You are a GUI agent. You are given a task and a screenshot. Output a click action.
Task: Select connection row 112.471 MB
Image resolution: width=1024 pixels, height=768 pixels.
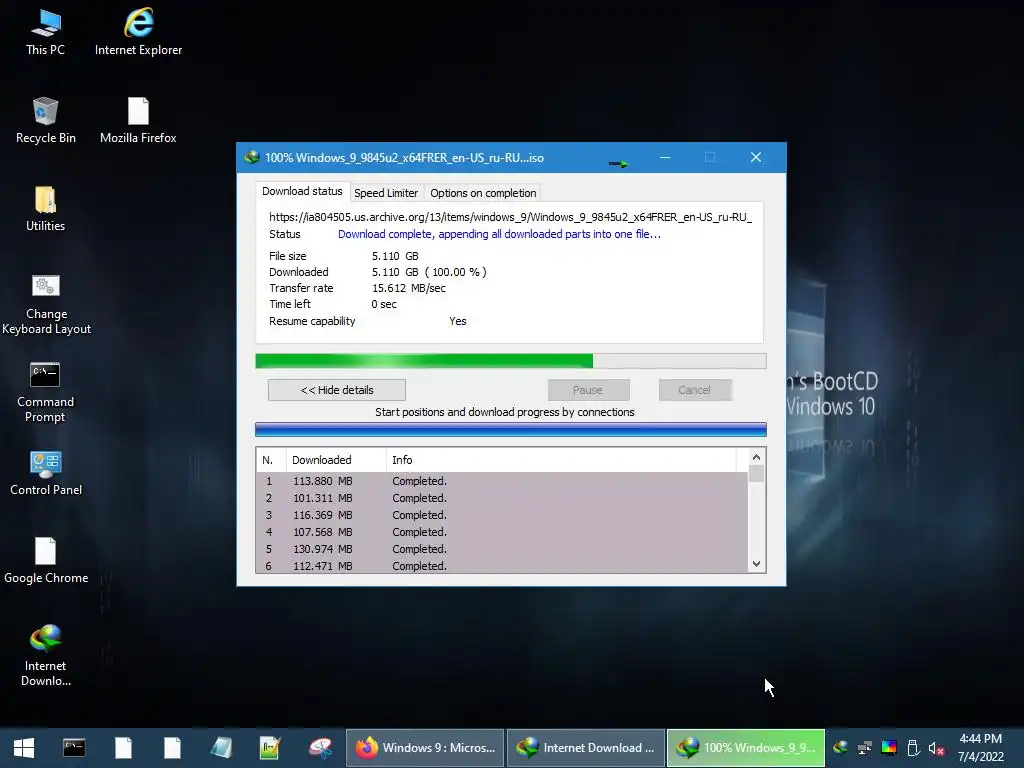tap(502, 566)
